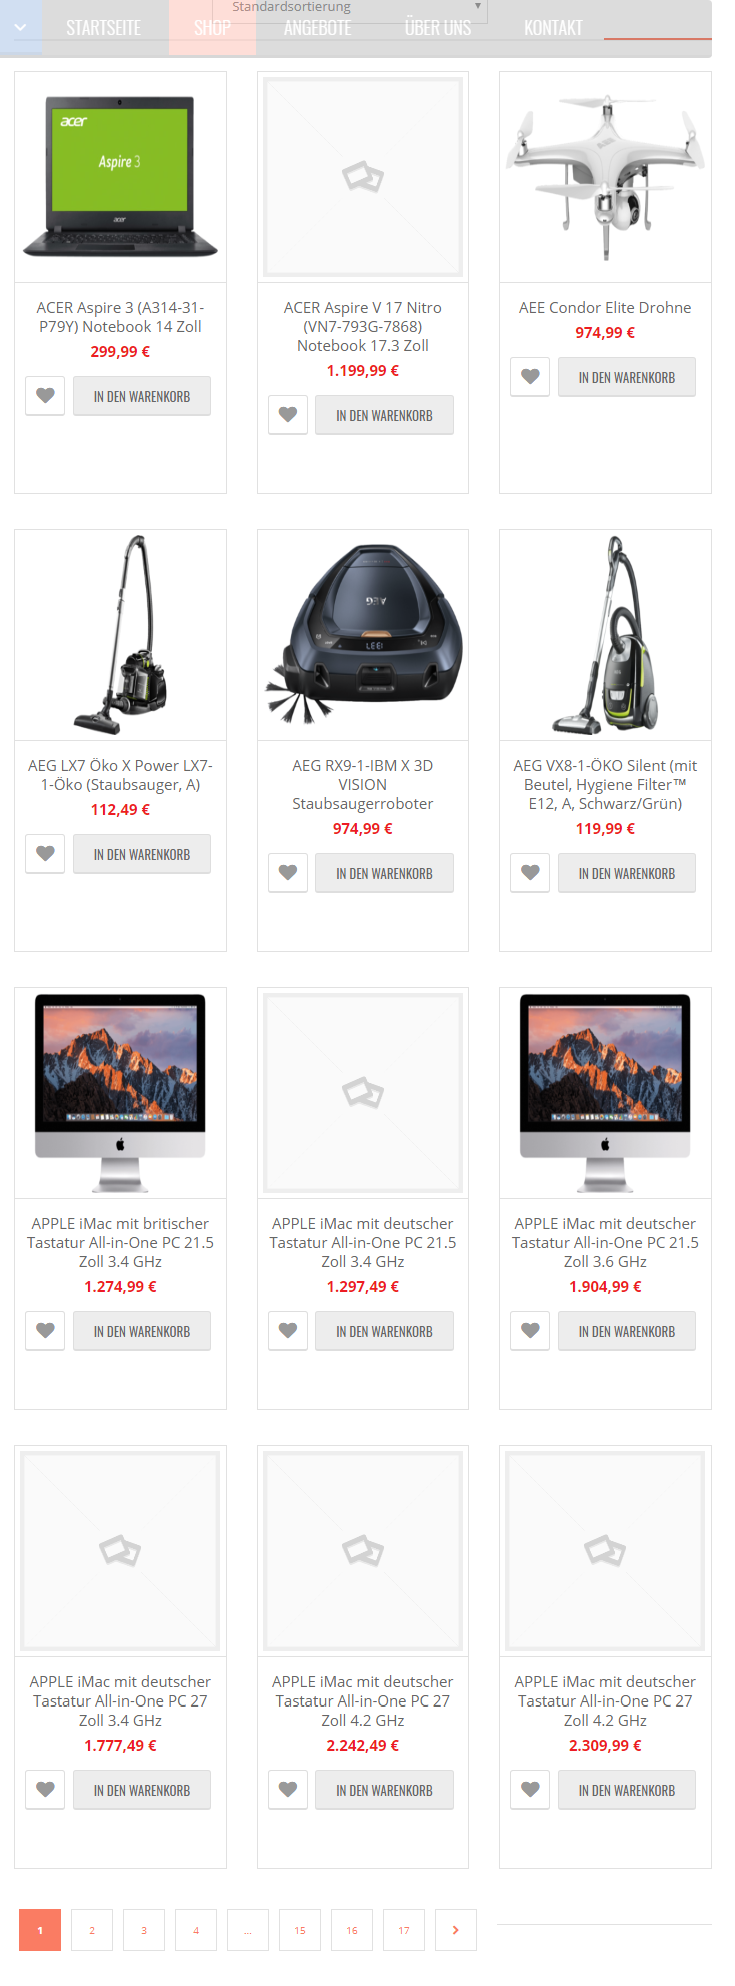The width and height of the screenshot is (735, 1986).
Task: Open the ACER Aspire 3 product image
Action: pos(120,177)
